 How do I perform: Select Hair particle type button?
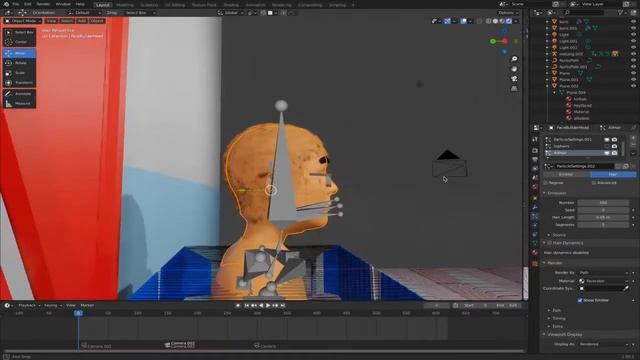point(613,175)
